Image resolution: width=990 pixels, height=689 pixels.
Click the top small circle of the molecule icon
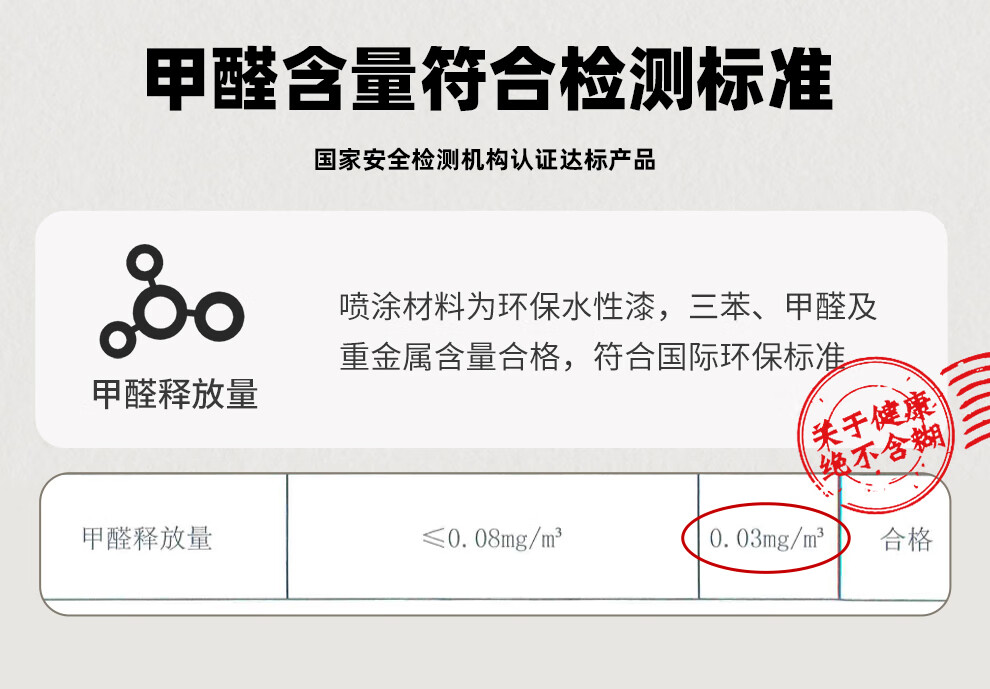[x=145, y=262]
